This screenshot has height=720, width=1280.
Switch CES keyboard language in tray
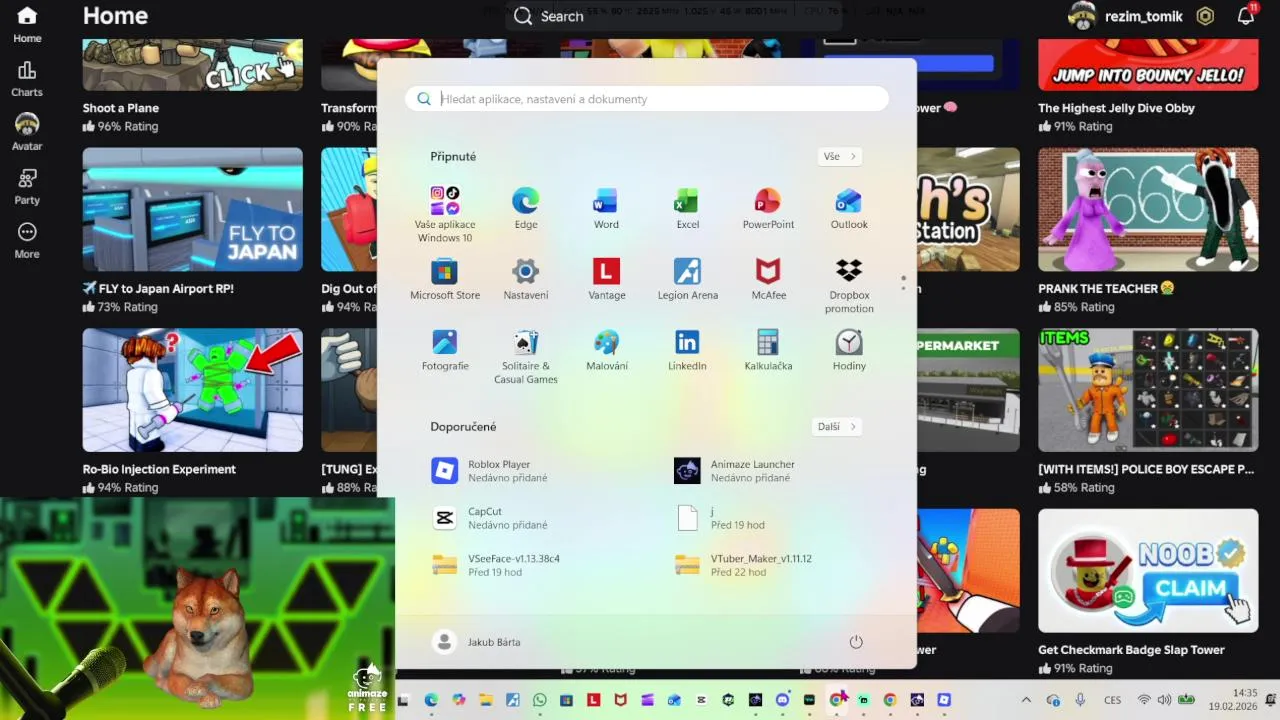click(x=1113, y=700)
